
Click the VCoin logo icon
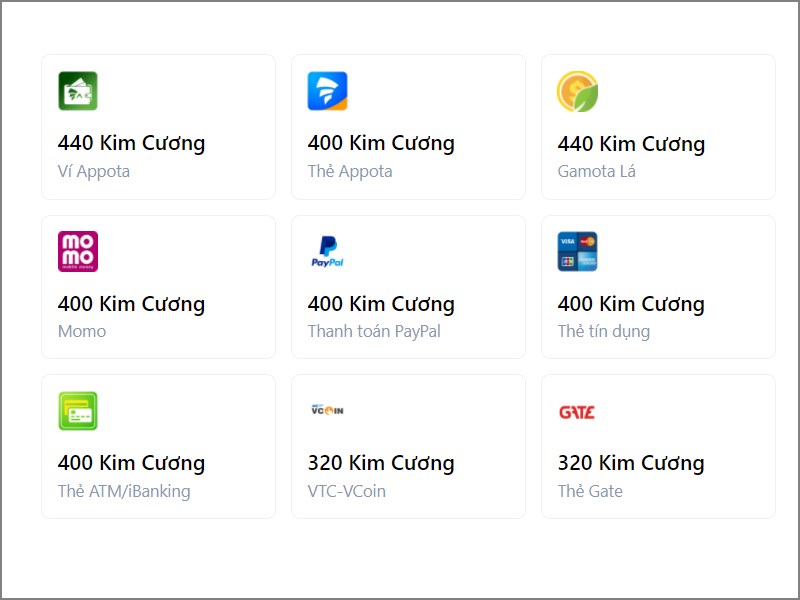pos(327,410)
